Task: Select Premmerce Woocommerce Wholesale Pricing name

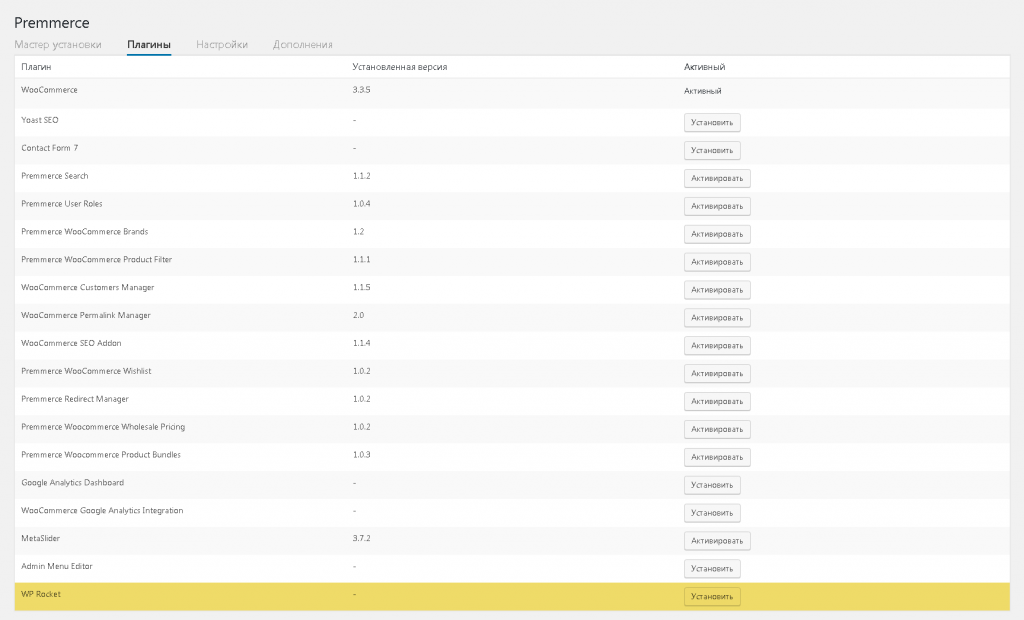Action: tap(103, 427)
